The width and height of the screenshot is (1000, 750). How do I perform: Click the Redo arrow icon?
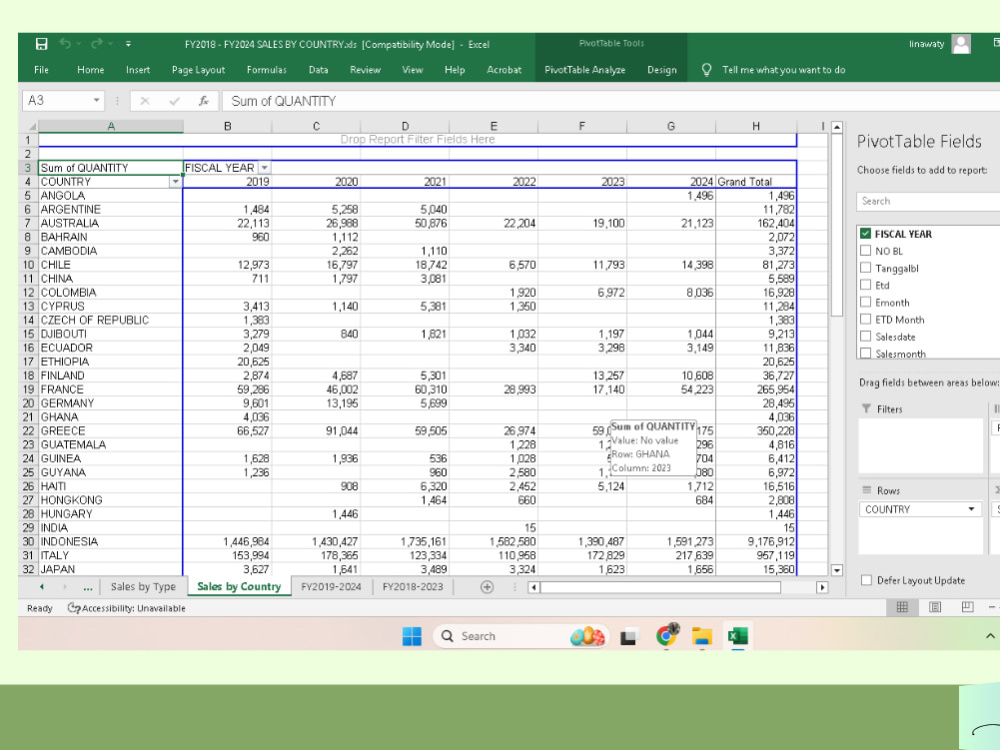pos(96,43)
